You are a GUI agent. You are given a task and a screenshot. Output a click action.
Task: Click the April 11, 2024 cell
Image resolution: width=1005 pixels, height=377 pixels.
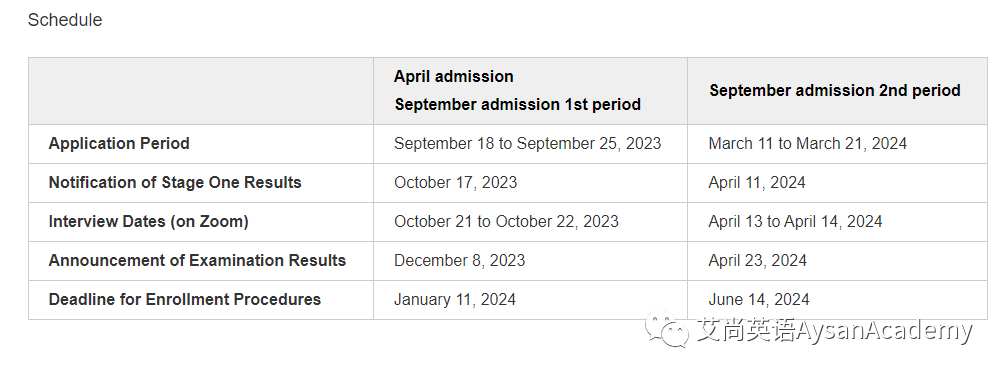[x=757, y=182]
